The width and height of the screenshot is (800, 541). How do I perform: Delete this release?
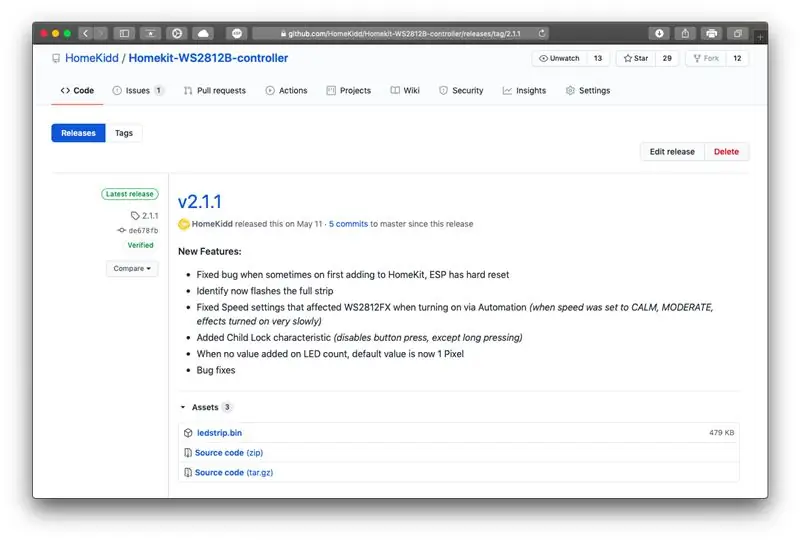[726, 152]
